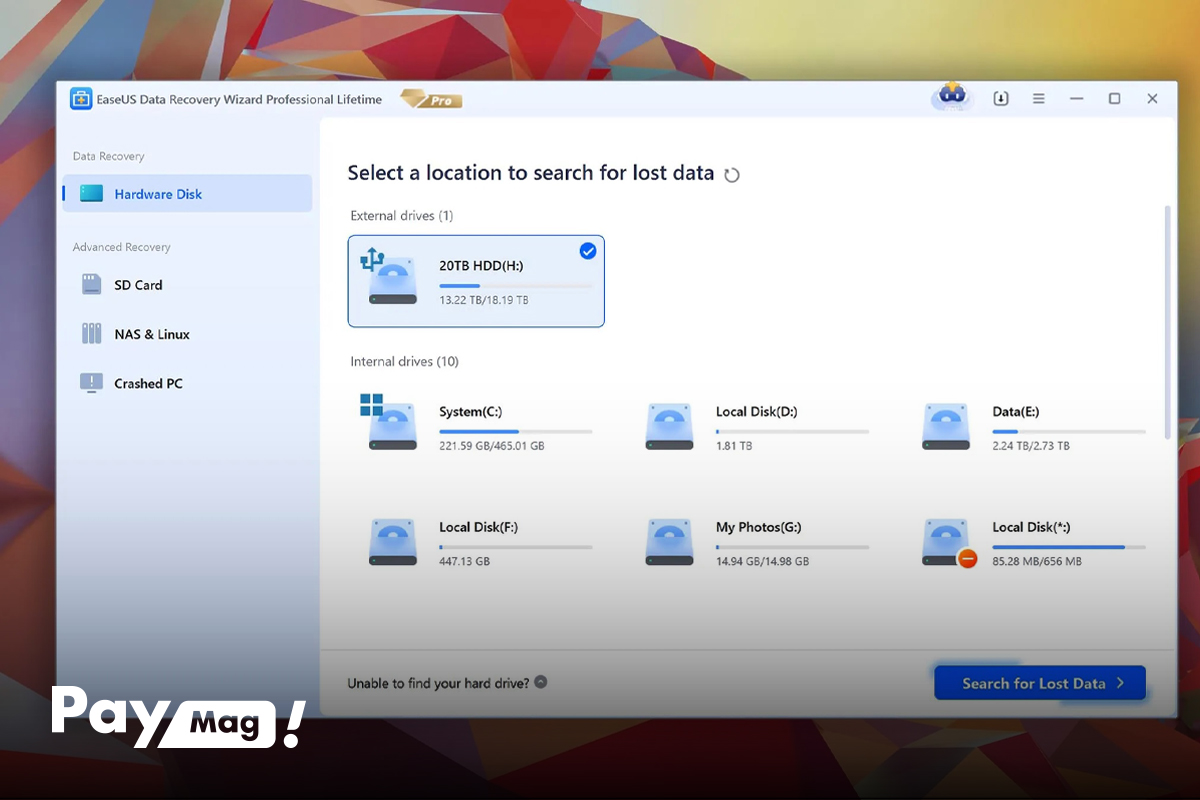Viewport: 1200px width, 800px height.
Task: Click the Local Disk(*:) drive icon
Action: point(948,544)
